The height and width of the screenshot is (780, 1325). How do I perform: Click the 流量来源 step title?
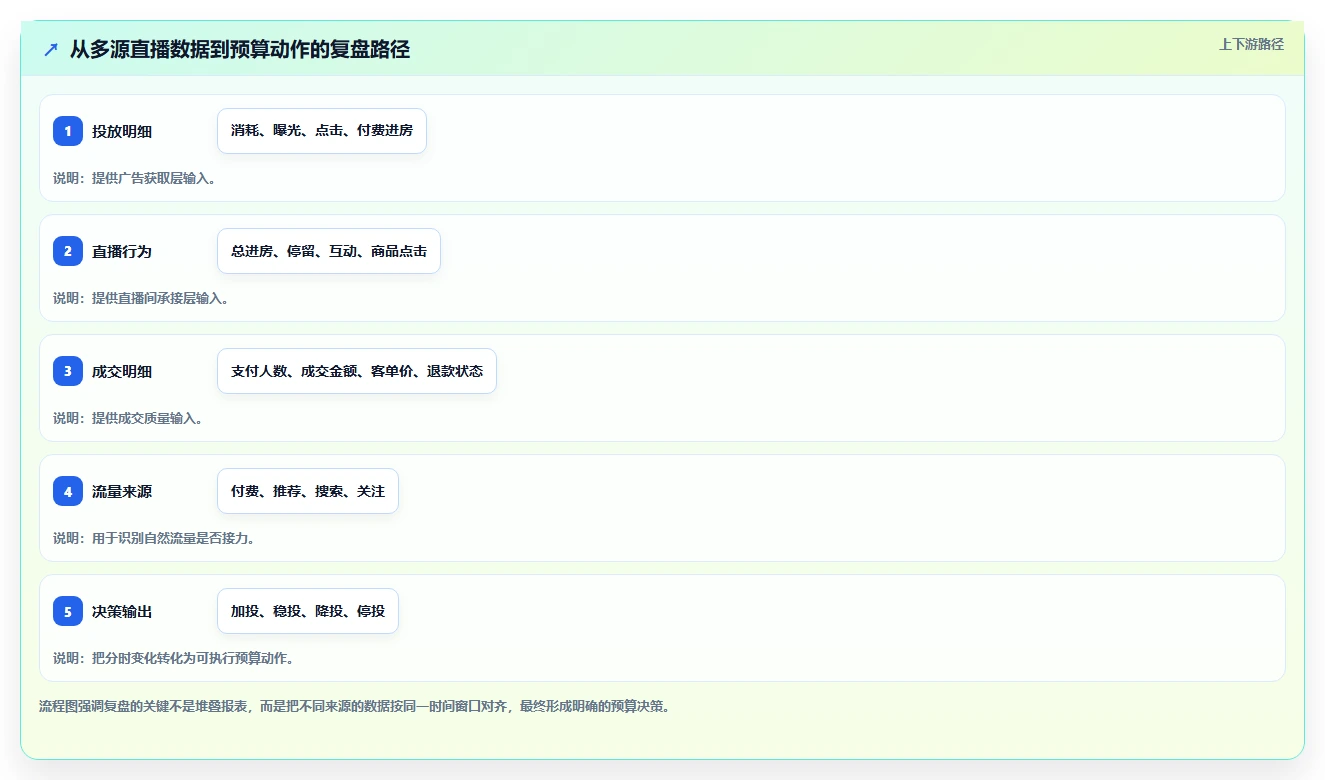point(122,491)
